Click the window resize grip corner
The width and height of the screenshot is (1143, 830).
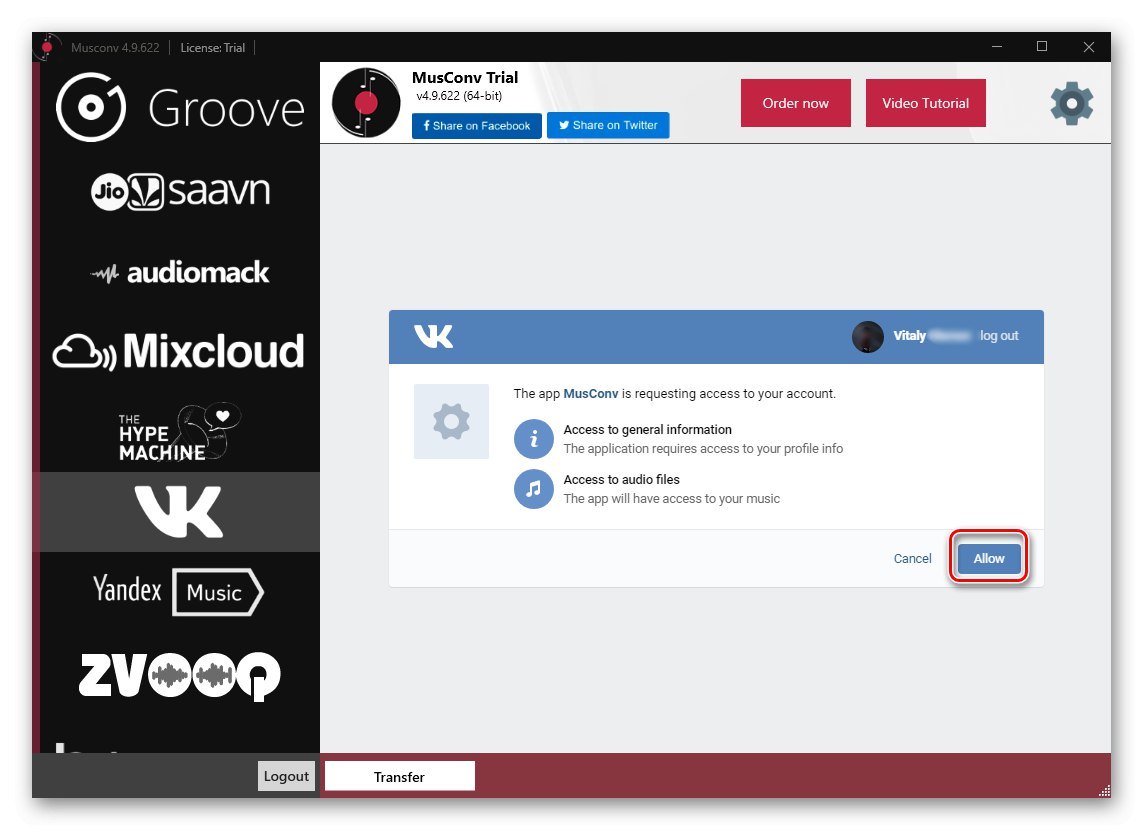tap(1104, 791)
